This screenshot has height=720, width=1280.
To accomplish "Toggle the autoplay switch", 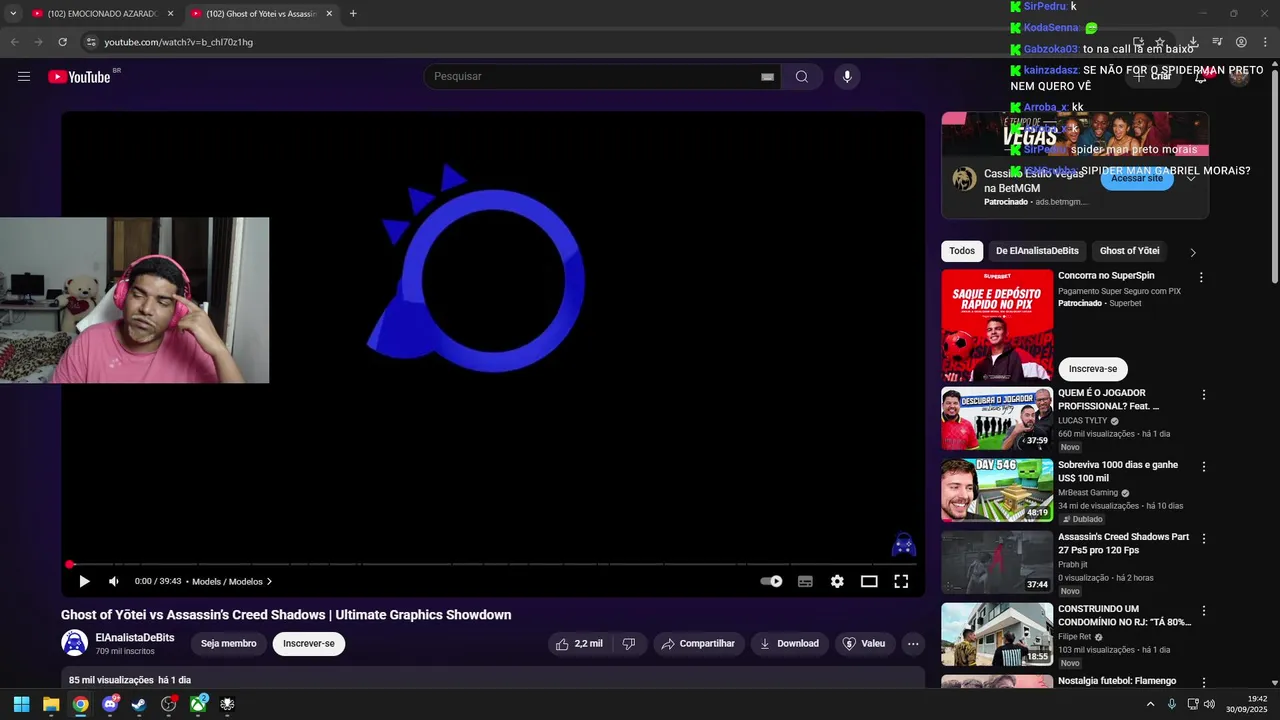I will (x=771, y=581).
